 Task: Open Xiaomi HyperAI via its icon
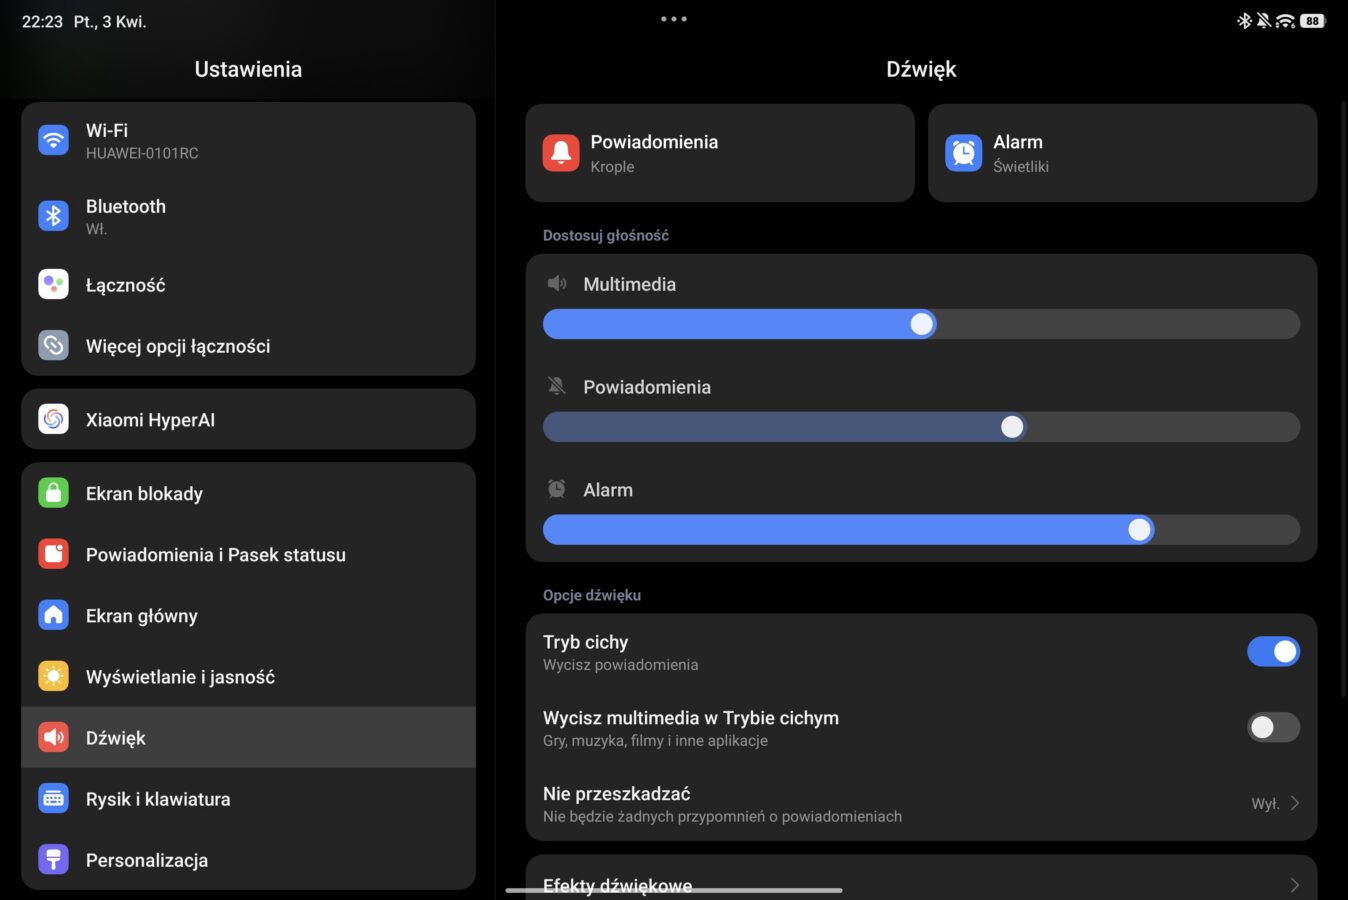[x=53, y=420]
